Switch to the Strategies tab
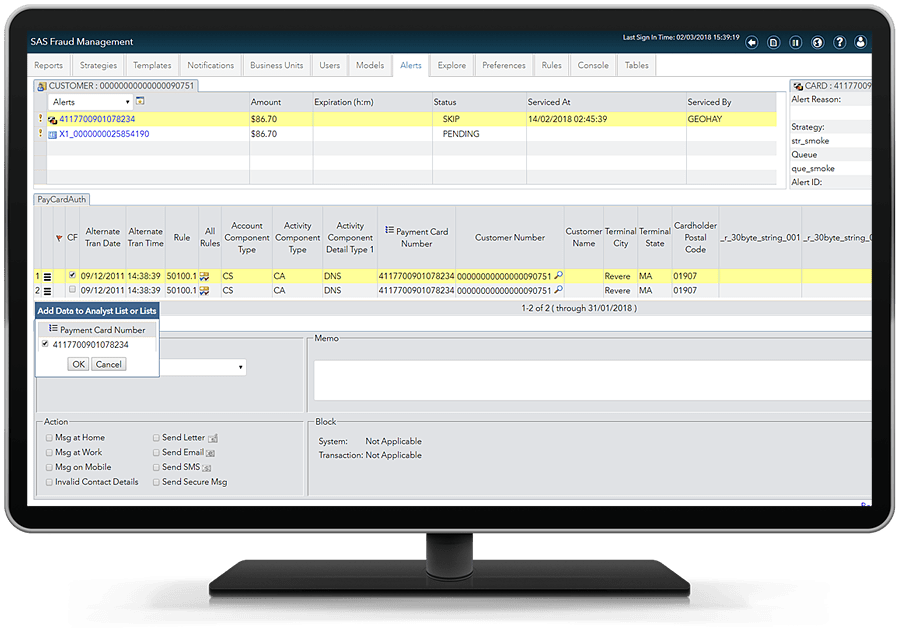The height and width of the screenshot is (629, 900). (x=99, y=66)
